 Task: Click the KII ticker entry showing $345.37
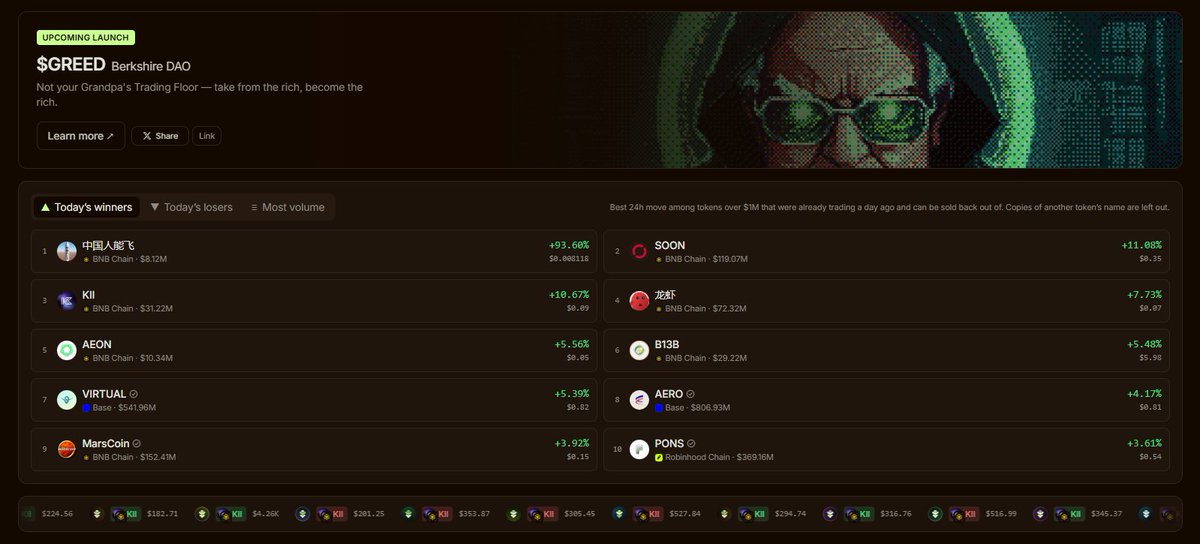1078,514
